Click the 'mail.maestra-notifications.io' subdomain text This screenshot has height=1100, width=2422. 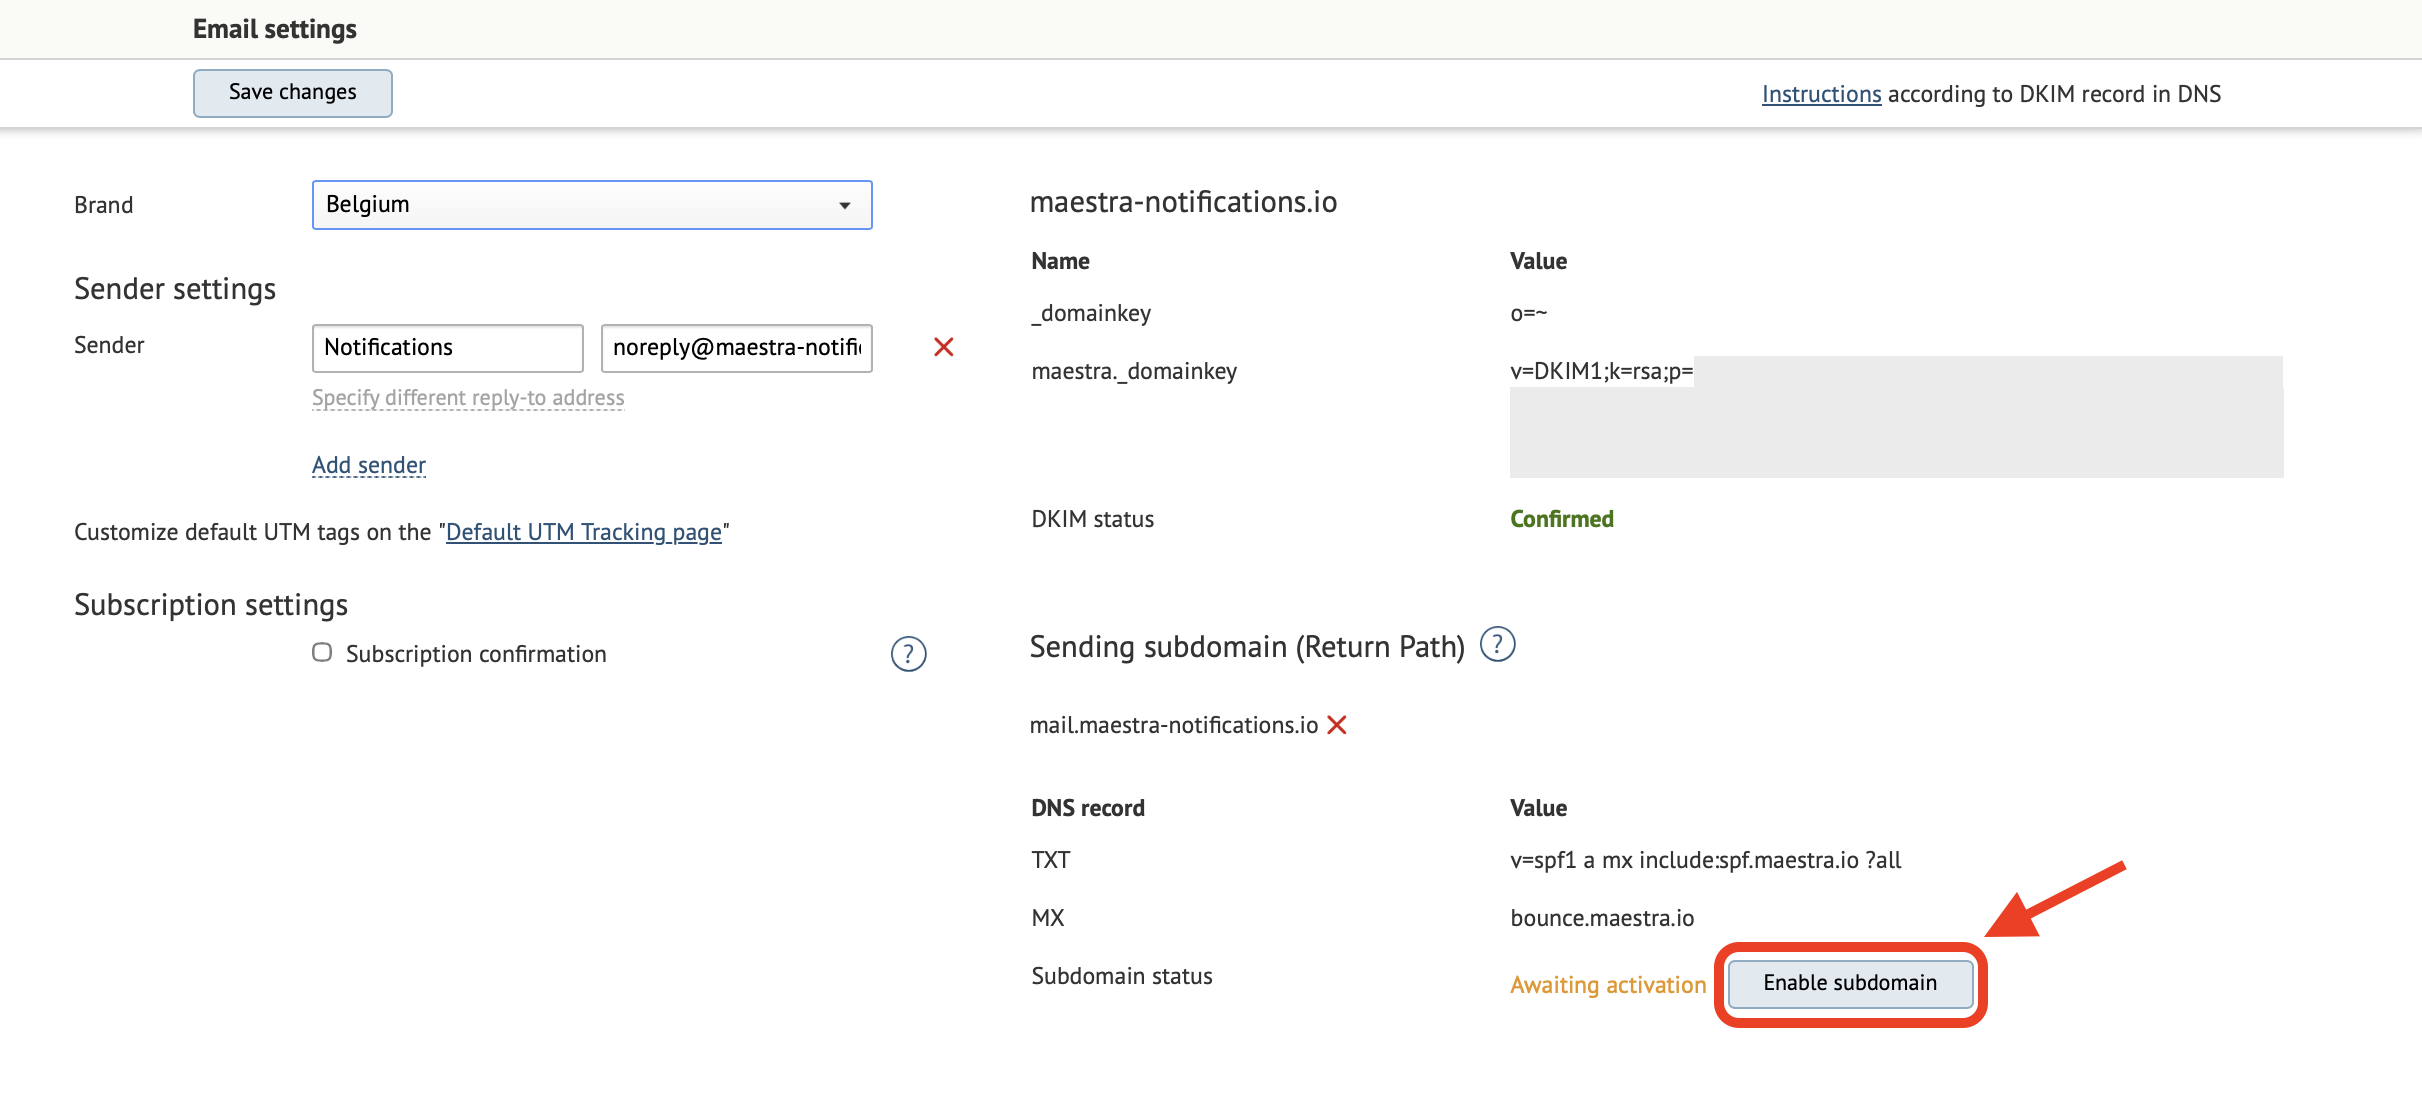1174,725
